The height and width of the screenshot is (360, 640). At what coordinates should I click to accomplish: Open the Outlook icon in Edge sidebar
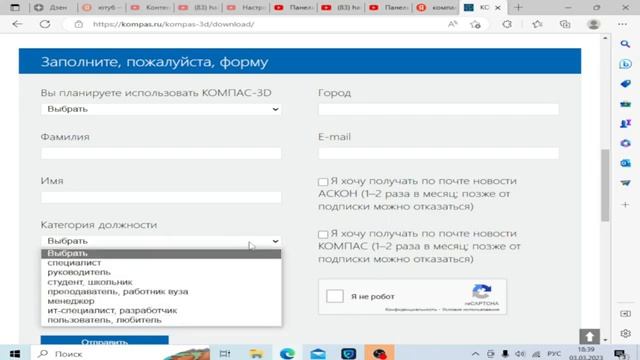[x=625, y=163]
